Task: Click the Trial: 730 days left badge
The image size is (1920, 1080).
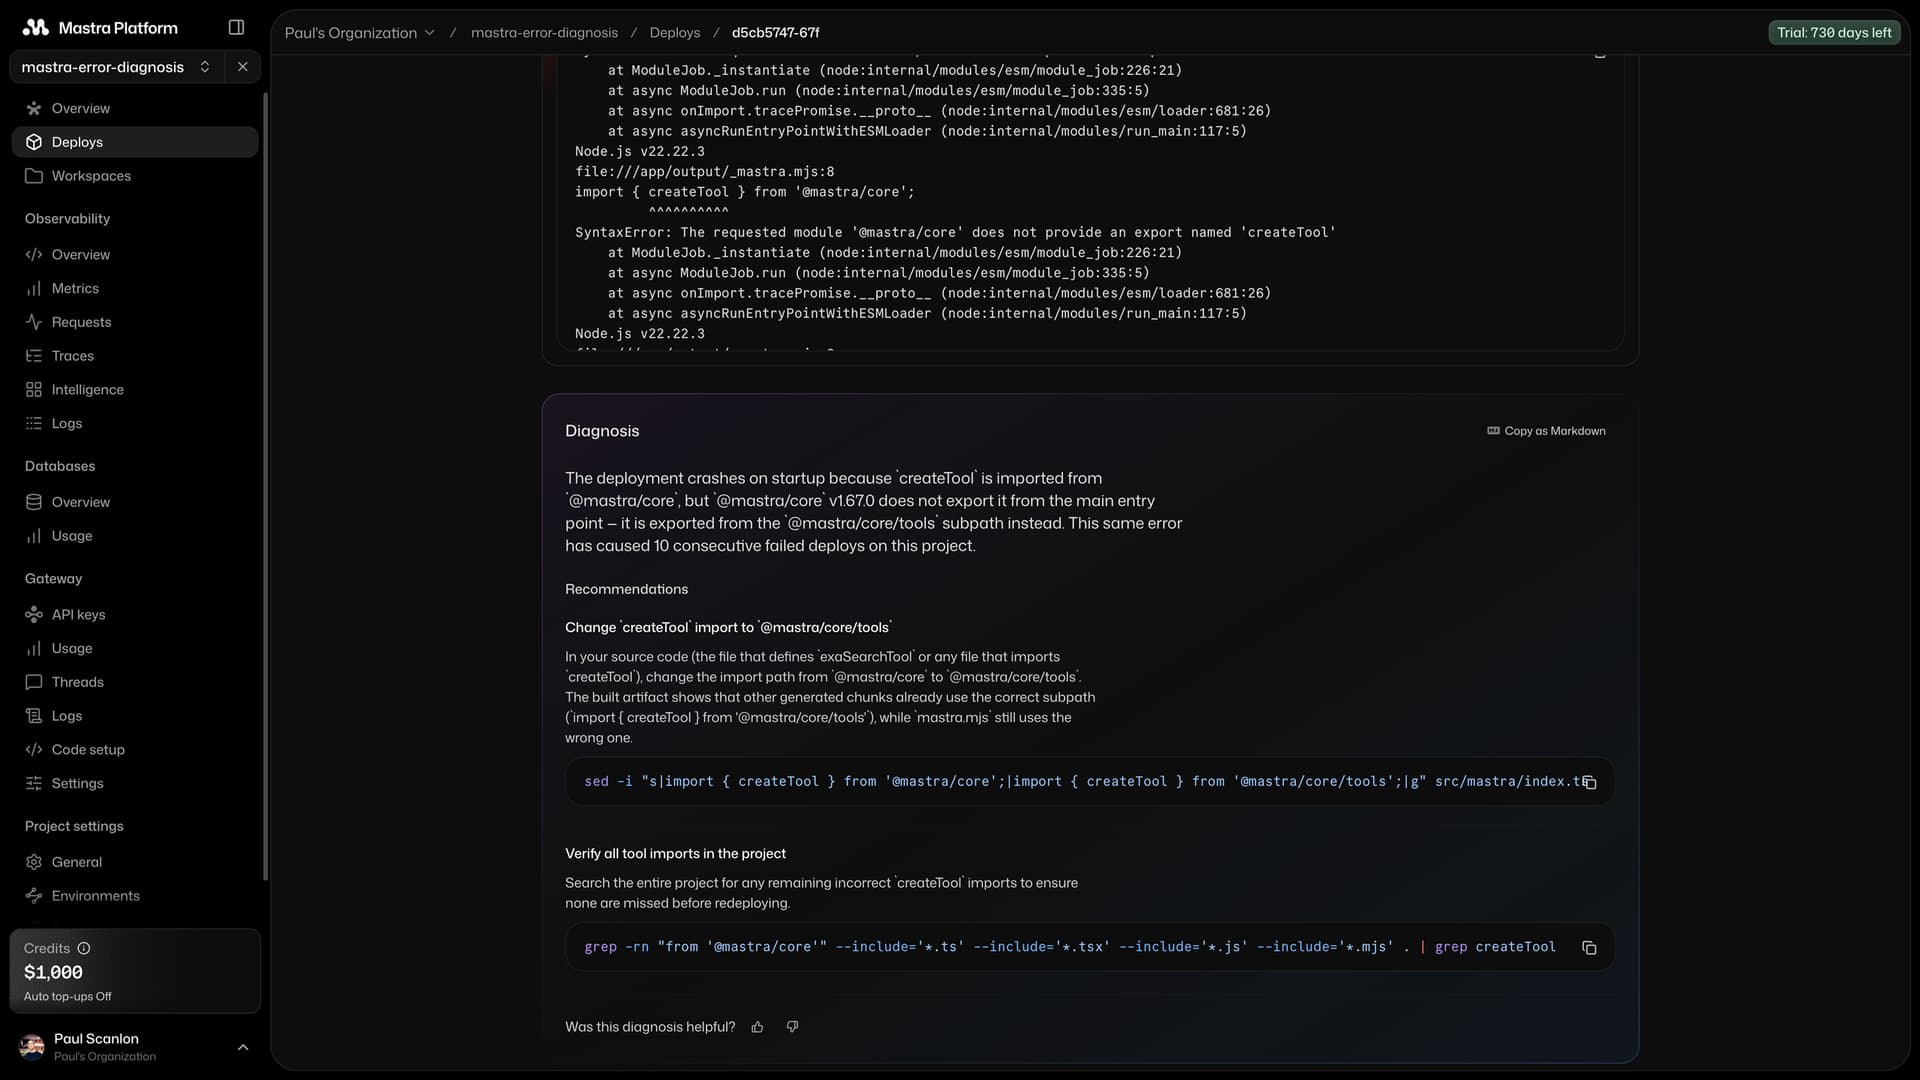Action: tap(1834, 33)
